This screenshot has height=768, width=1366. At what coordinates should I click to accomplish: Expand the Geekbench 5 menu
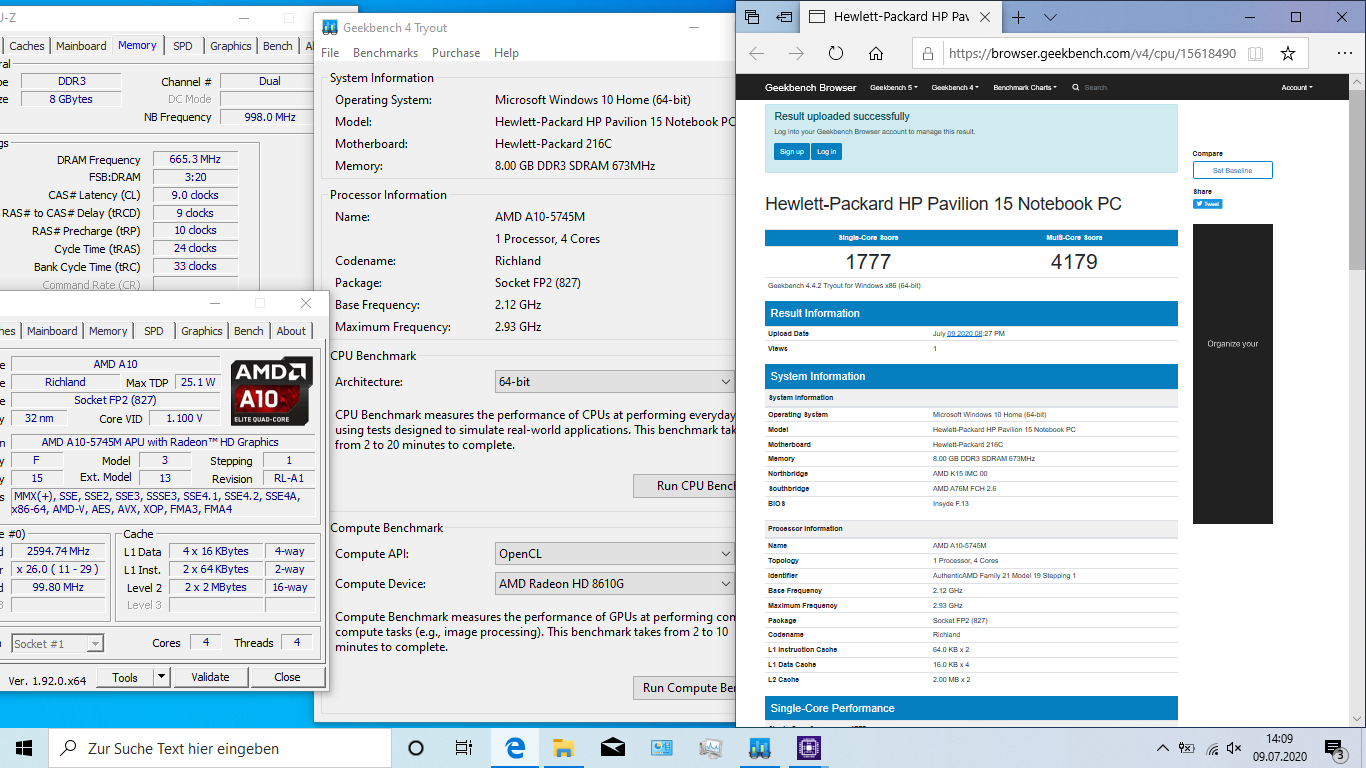(x=894, y=87)
